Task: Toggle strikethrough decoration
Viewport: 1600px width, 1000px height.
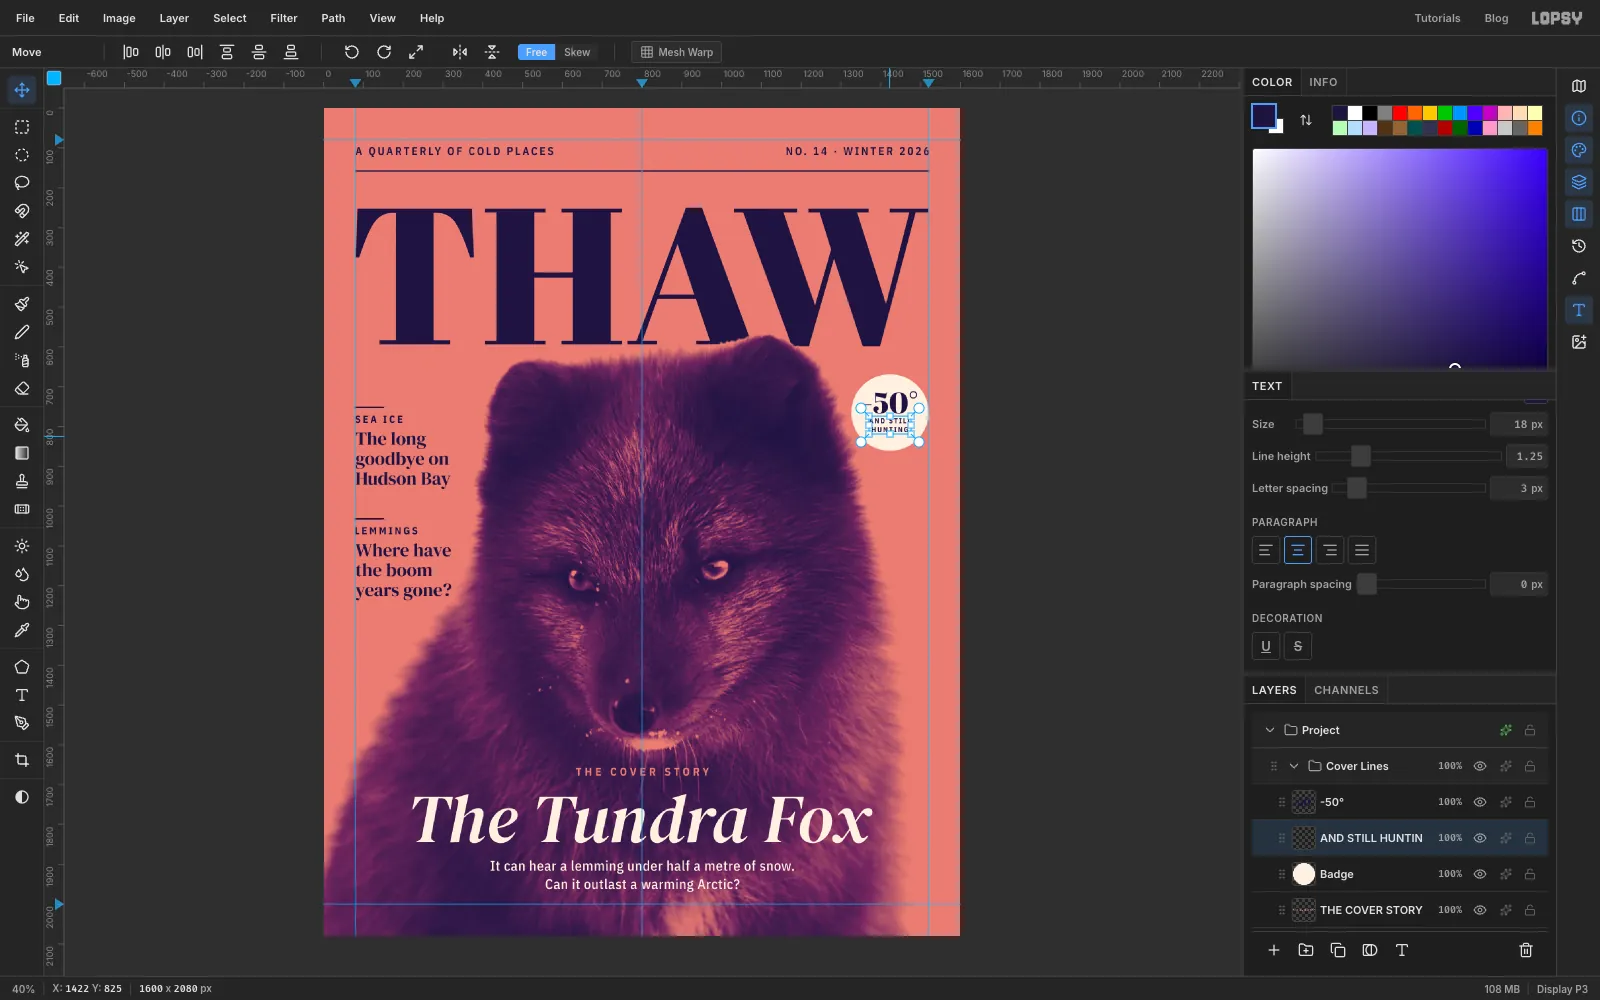Action: point(1298,646)
